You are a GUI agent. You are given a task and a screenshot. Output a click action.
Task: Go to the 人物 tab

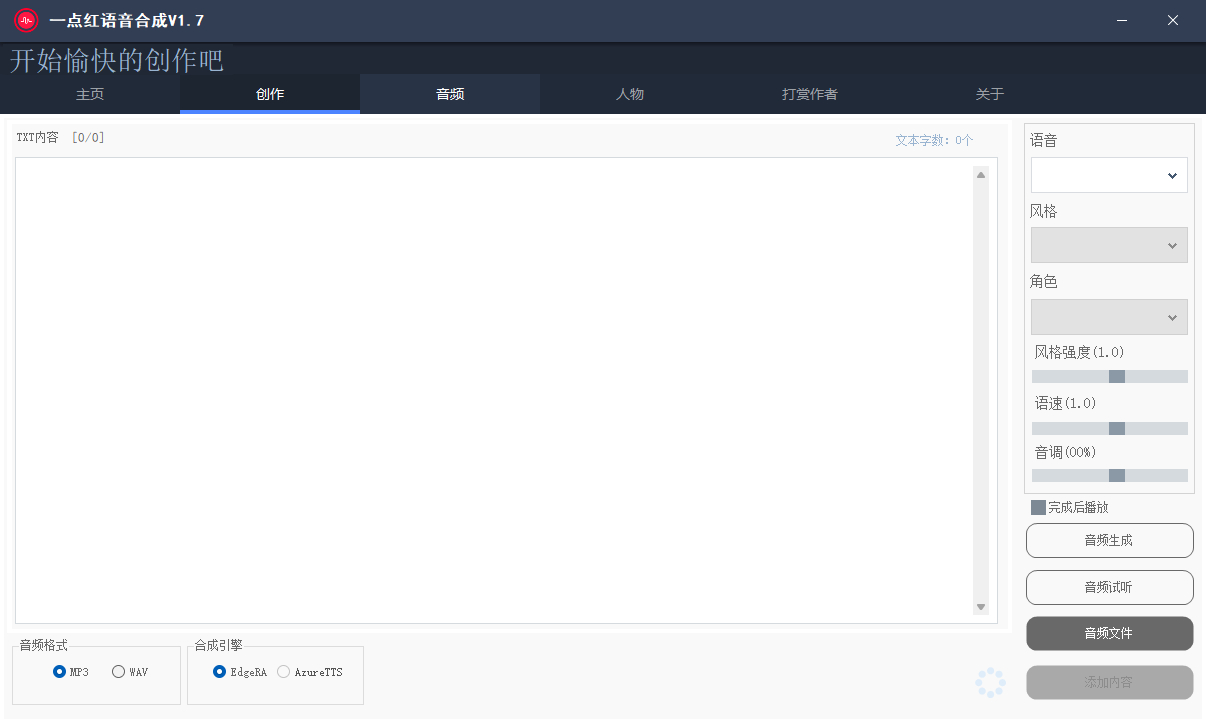(630, 95)
